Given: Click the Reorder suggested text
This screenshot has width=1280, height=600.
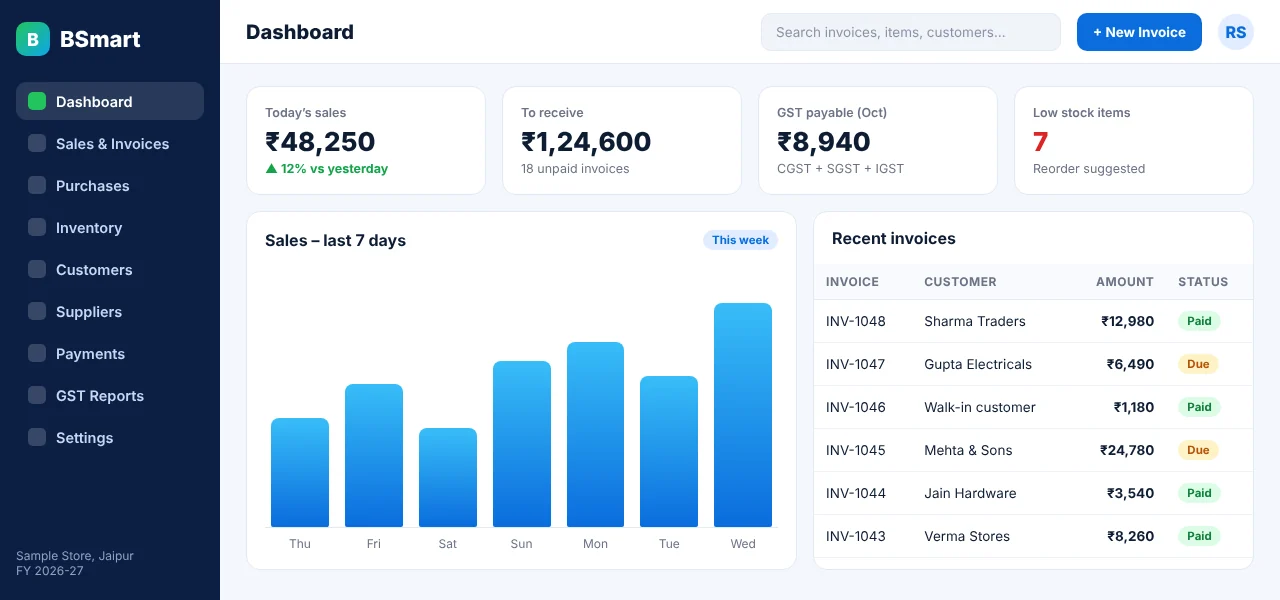Looking at the screenshot, I should (x=1089, y=169).
